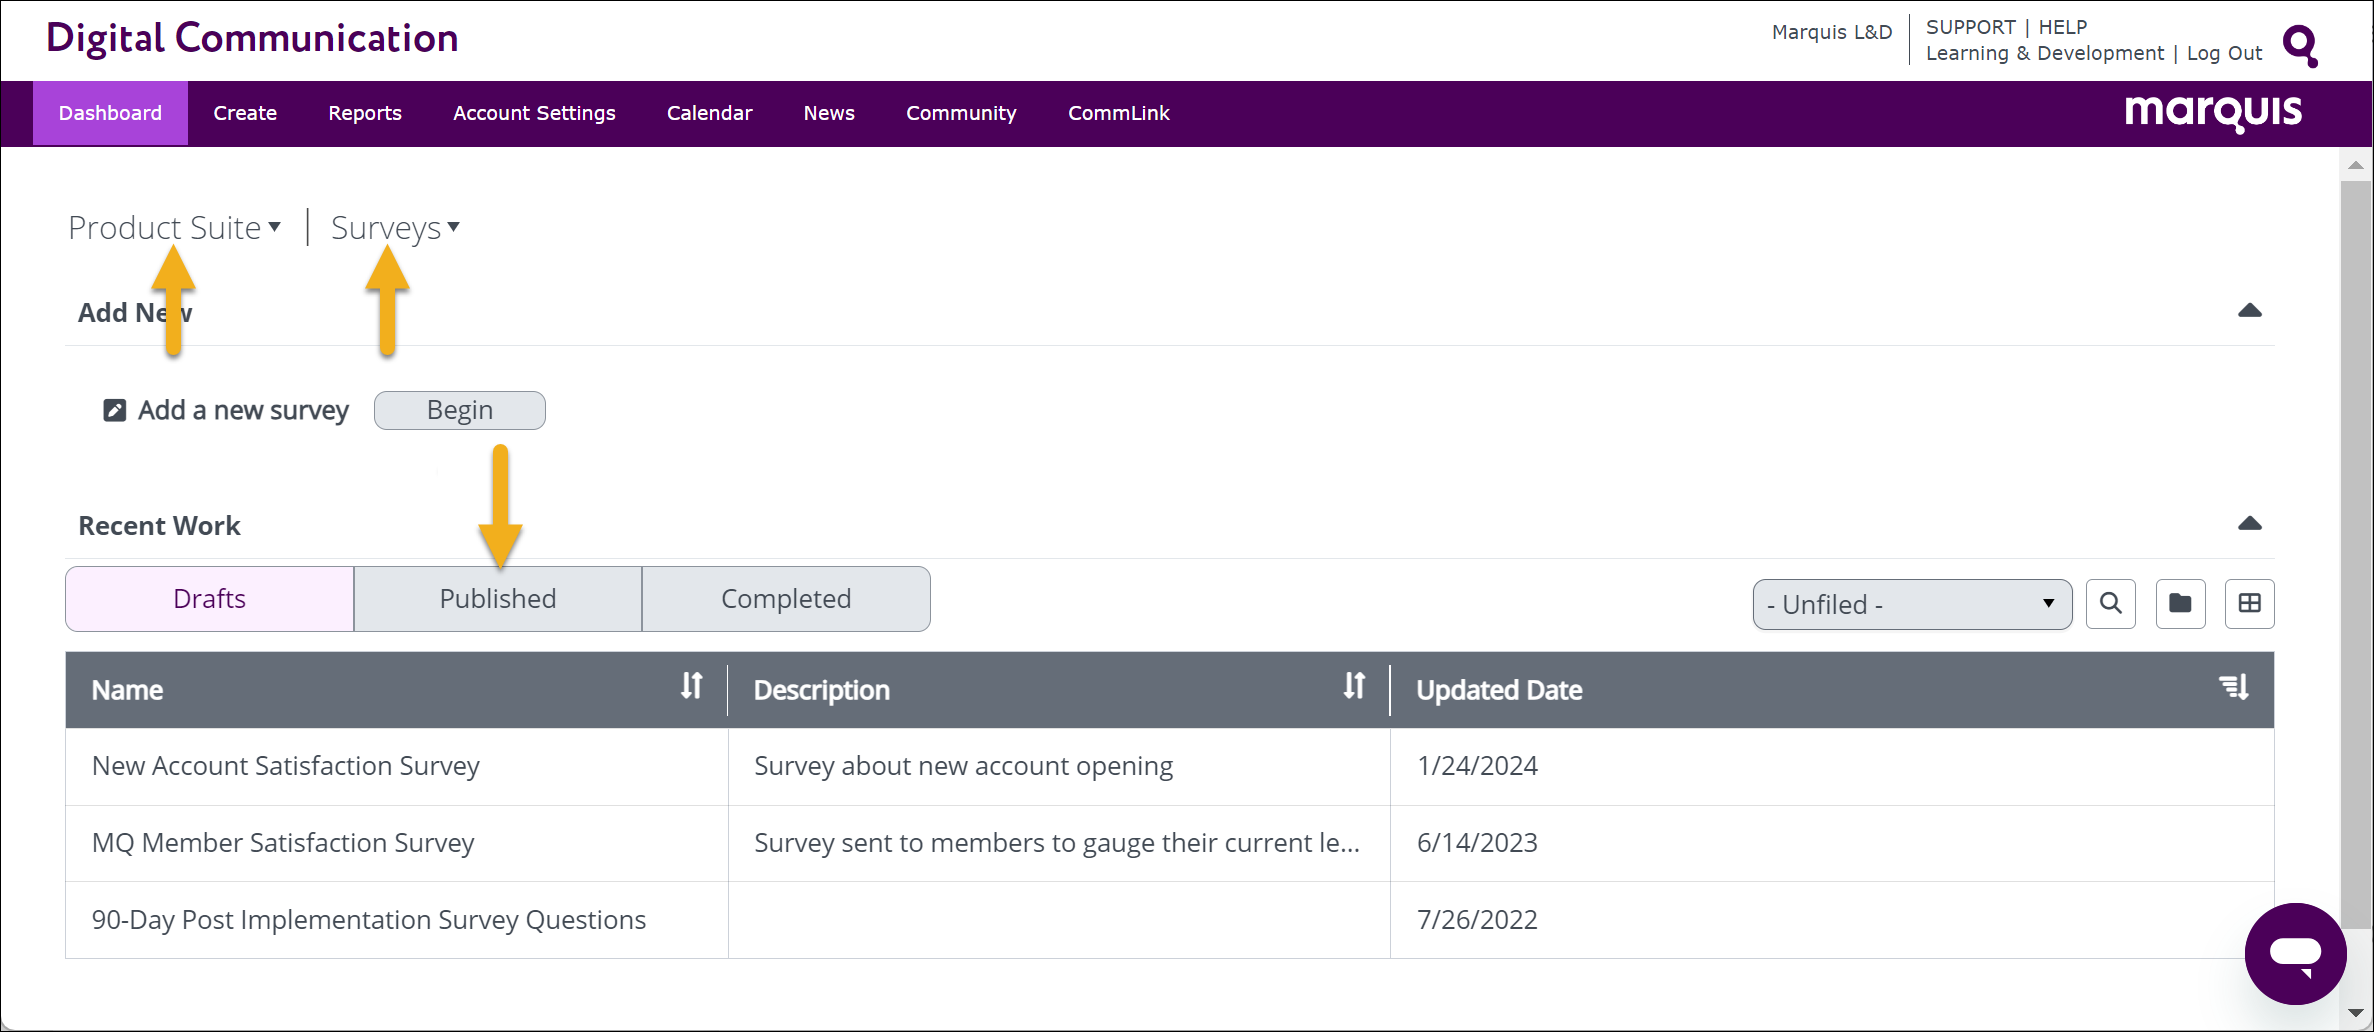Open New Account Satisfaction Survey row
The height and width of the screenshot is (1032, 2374).
point(286,766)
